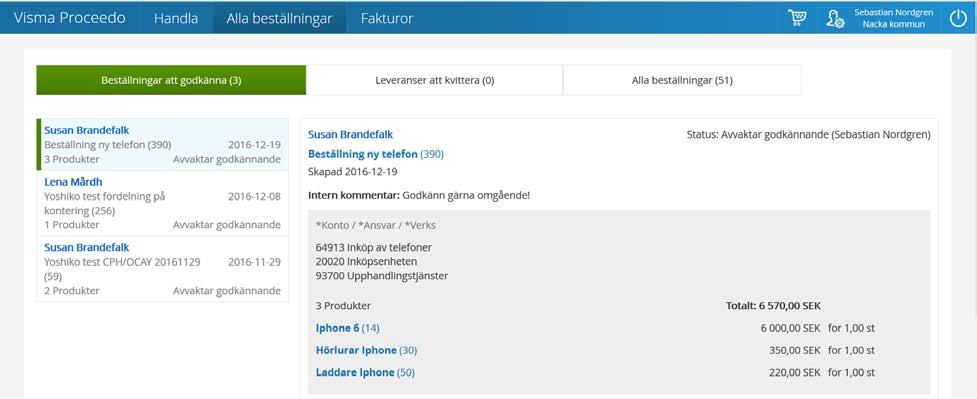
Task: Open the Handla menu
Action: 176,18
